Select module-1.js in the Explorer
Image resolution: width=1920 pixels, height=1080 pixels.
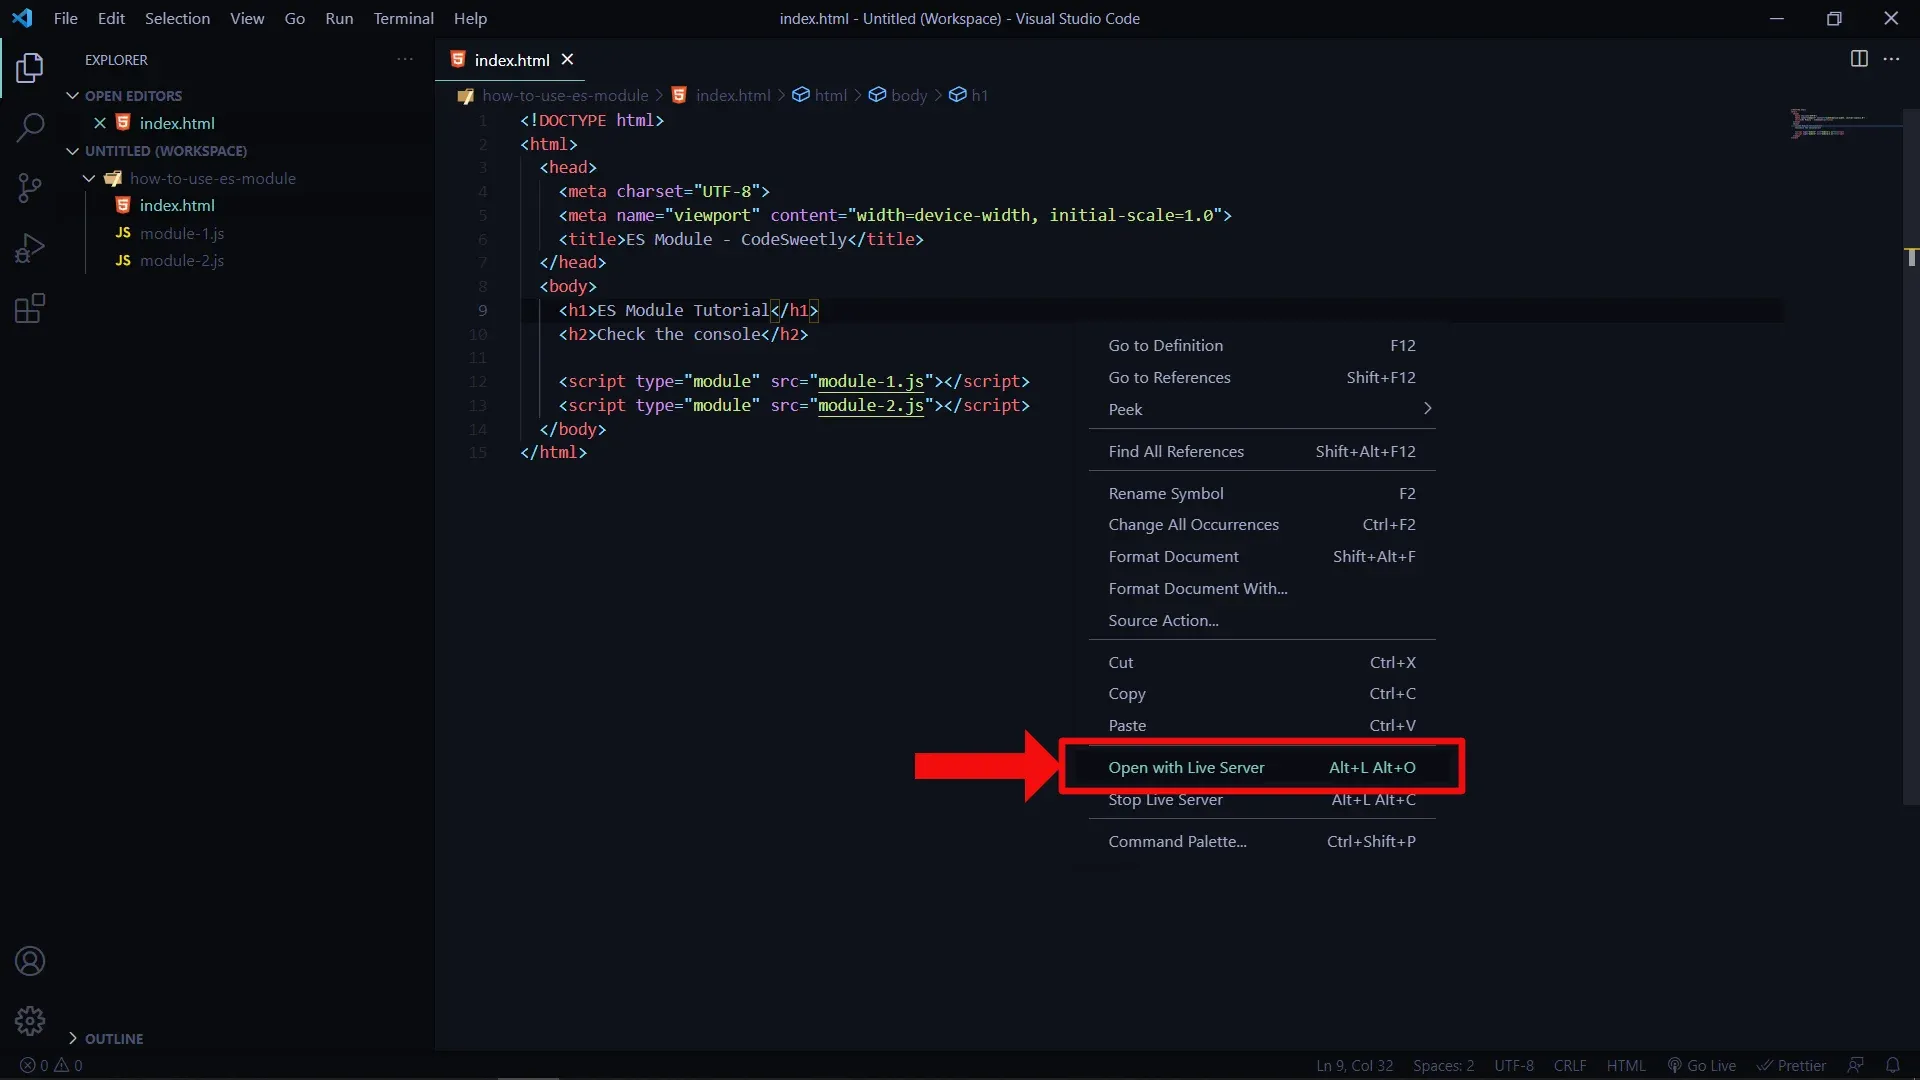(184, 233)
